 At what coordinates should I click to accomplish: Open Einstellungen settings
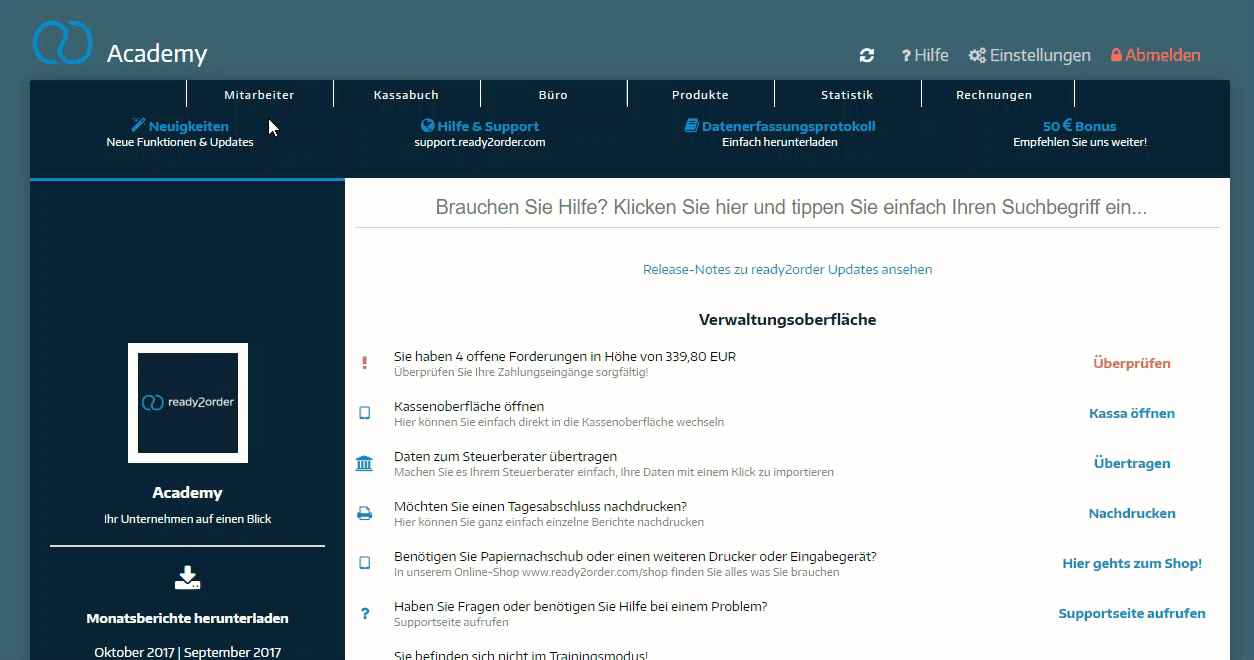[1030, 55]
